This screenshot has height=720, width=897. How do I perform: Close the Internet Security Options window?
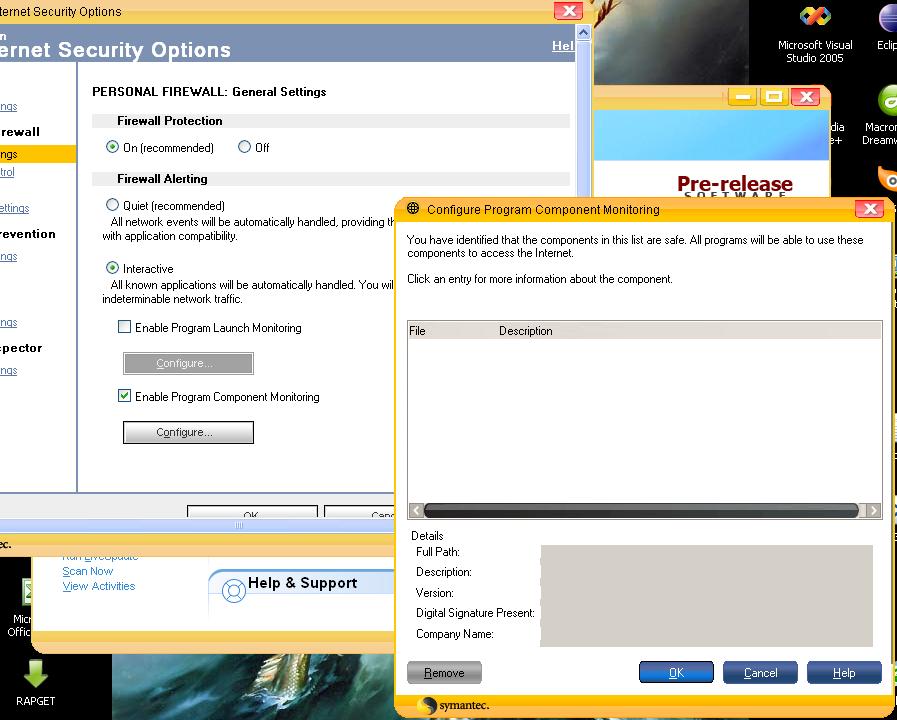point(568,11)
